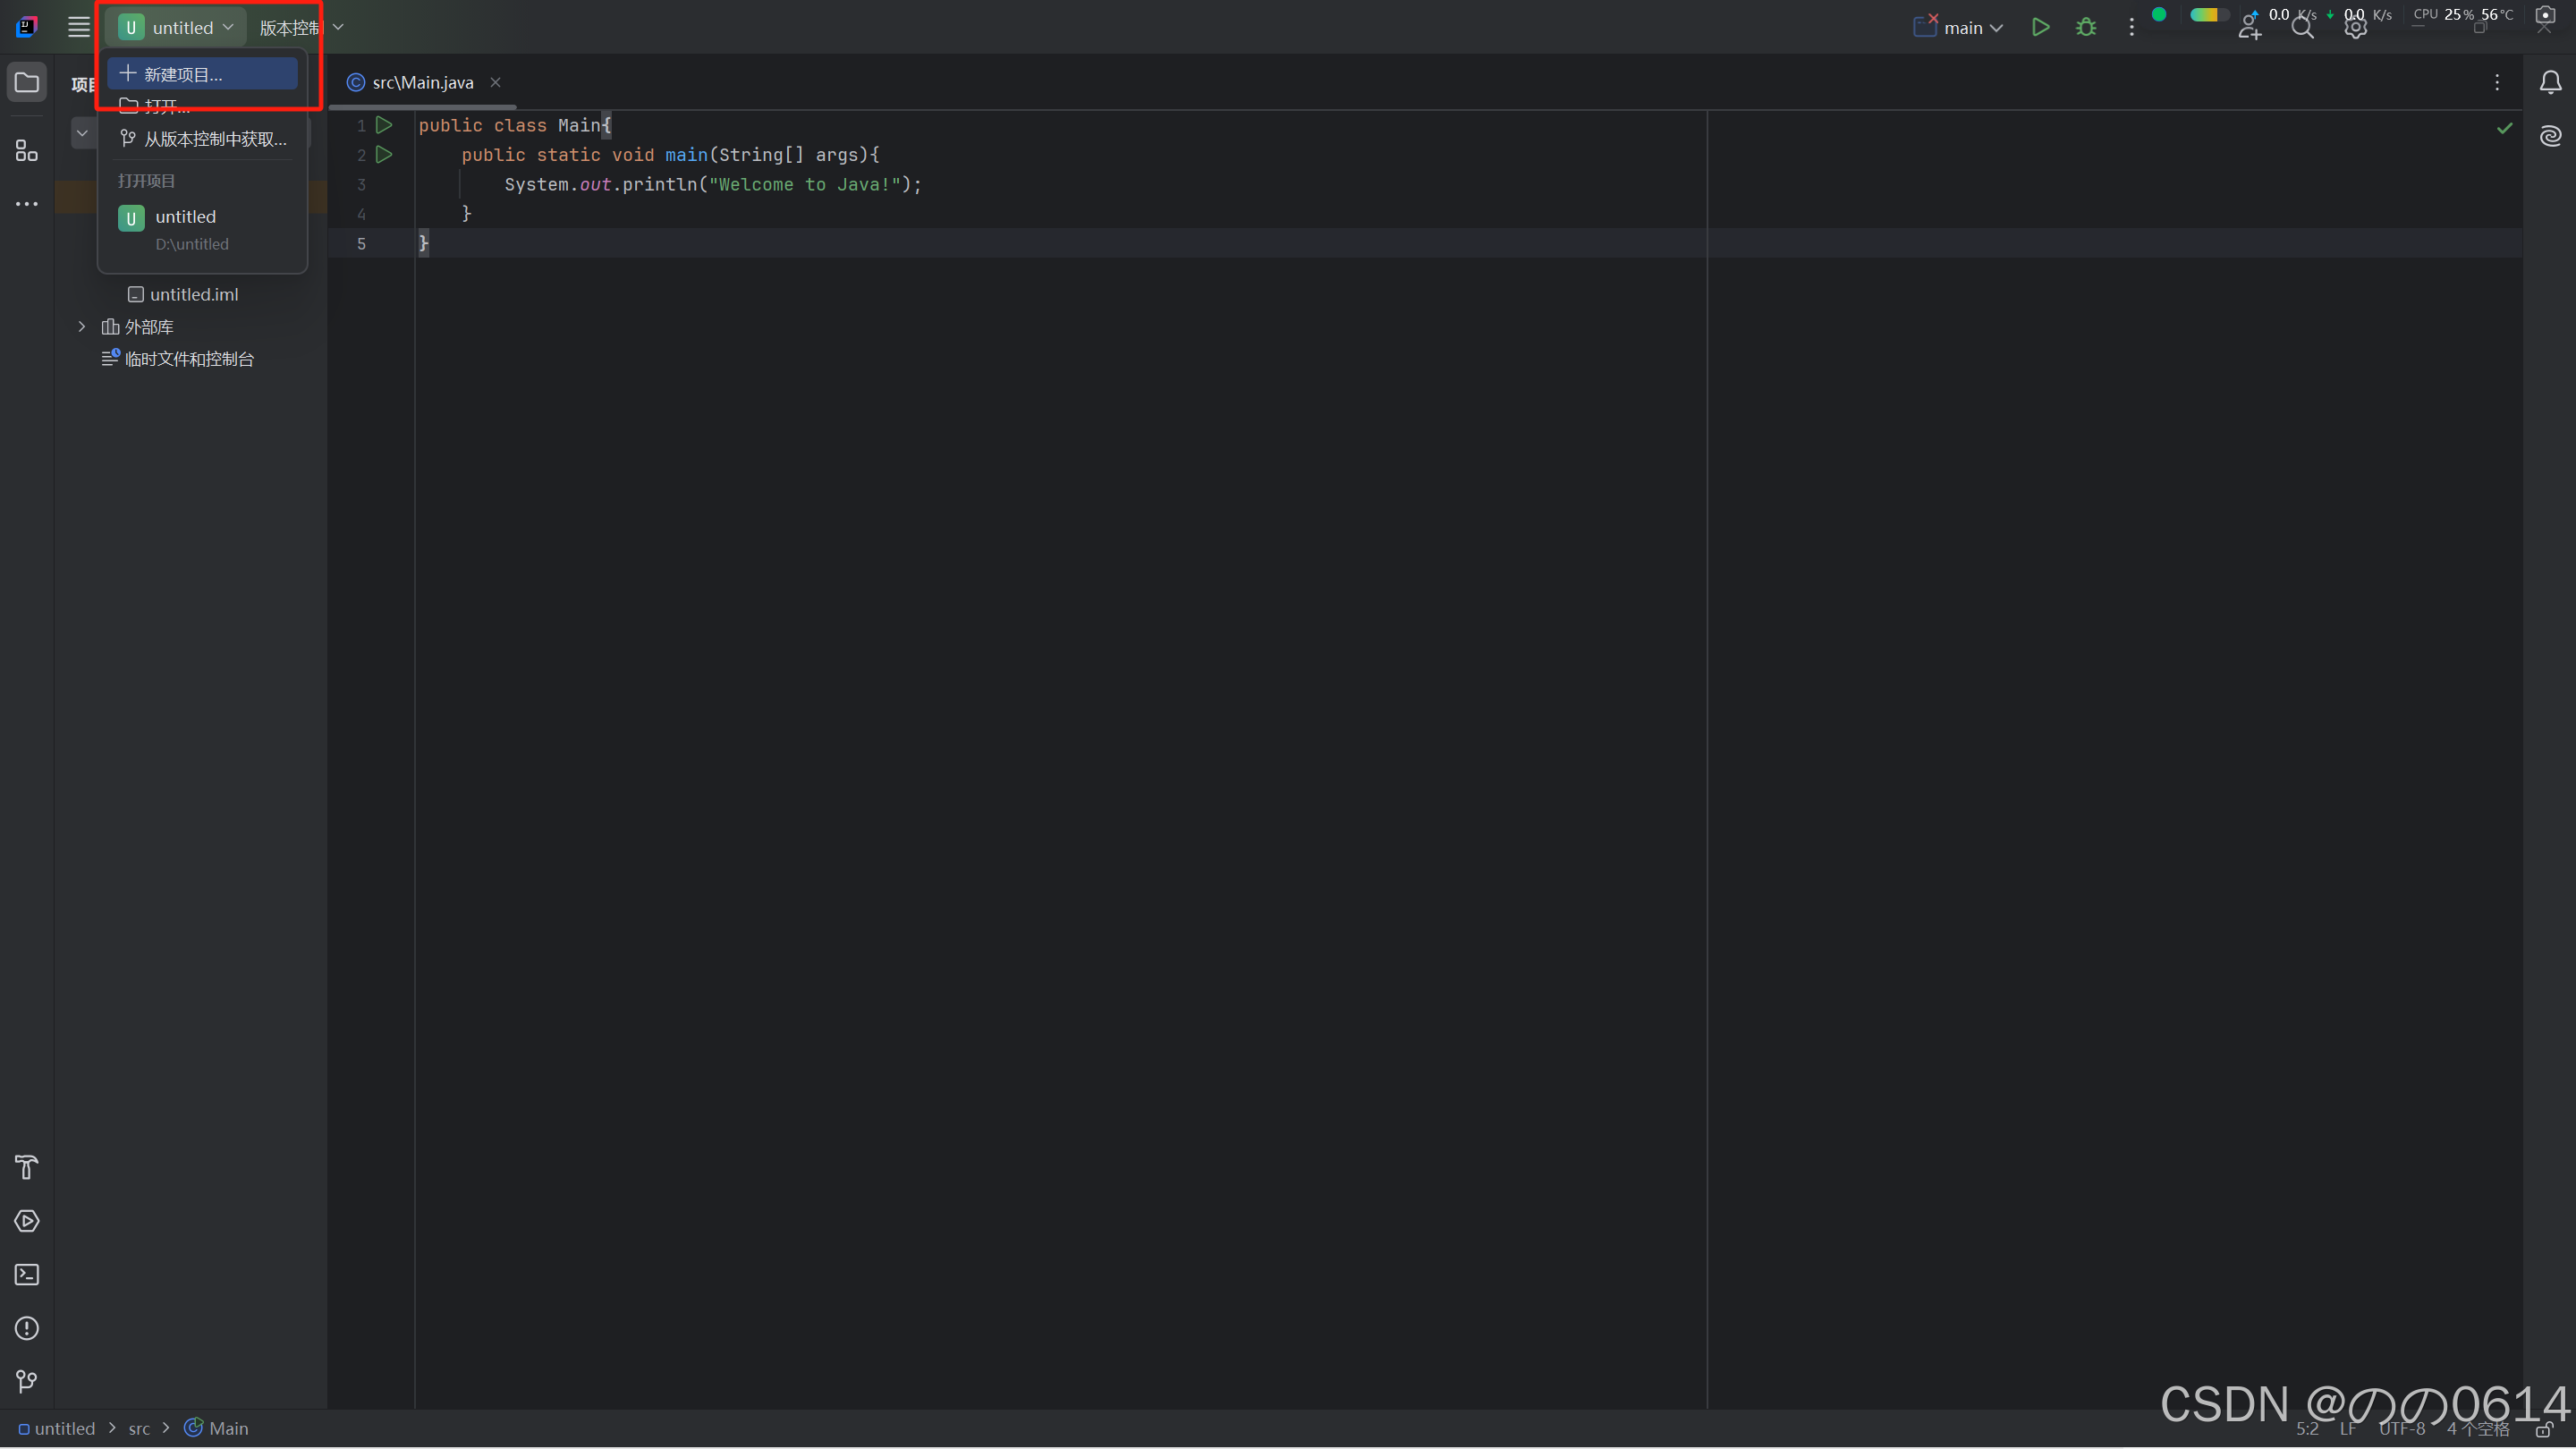Screen dimensions: 2576x1449
Task: Open the Services tool window (hexagon play icon)
Action: (x=27, y=1221)
